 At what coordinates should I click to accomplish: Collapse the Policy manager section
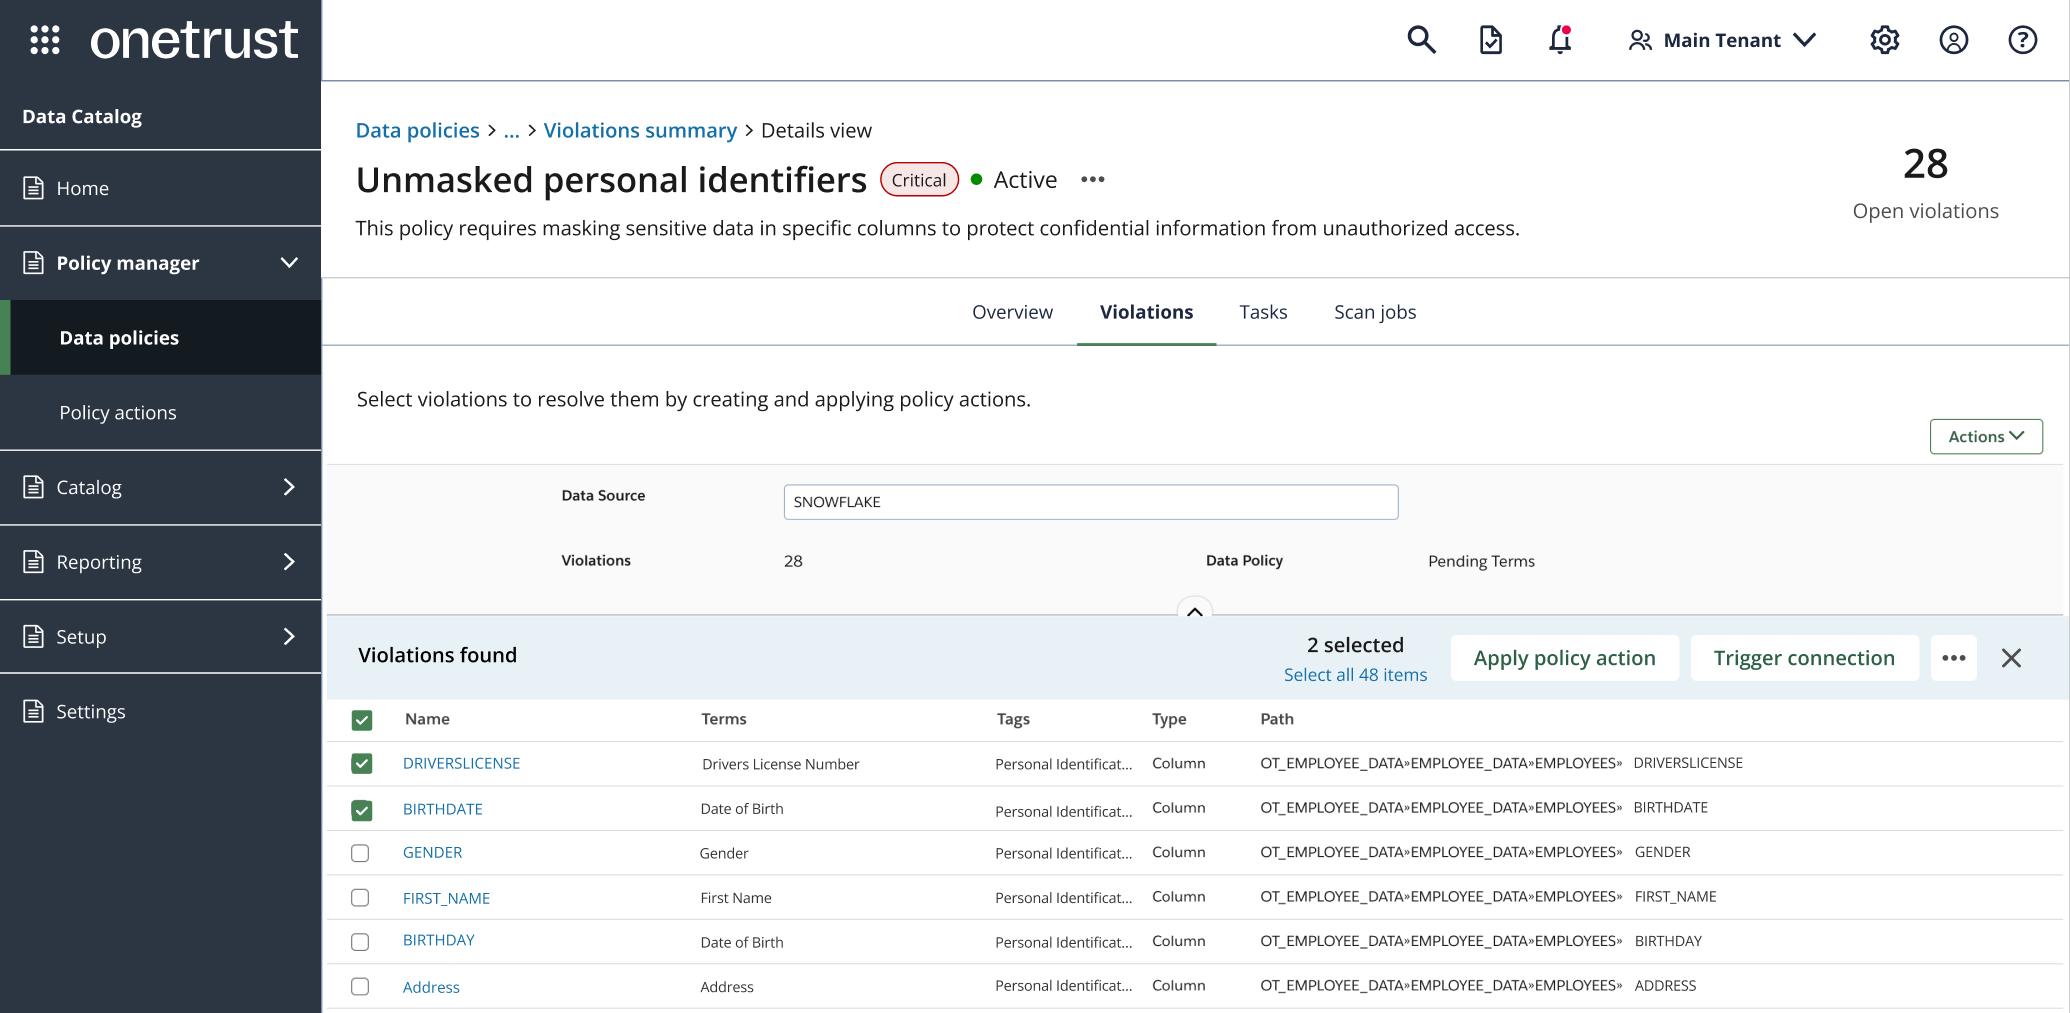tap(289, 262)
